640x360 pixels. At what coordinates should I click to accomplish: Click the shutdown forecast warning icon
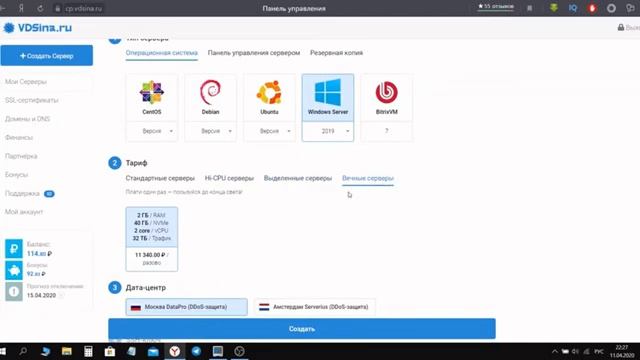click(14, 291)
